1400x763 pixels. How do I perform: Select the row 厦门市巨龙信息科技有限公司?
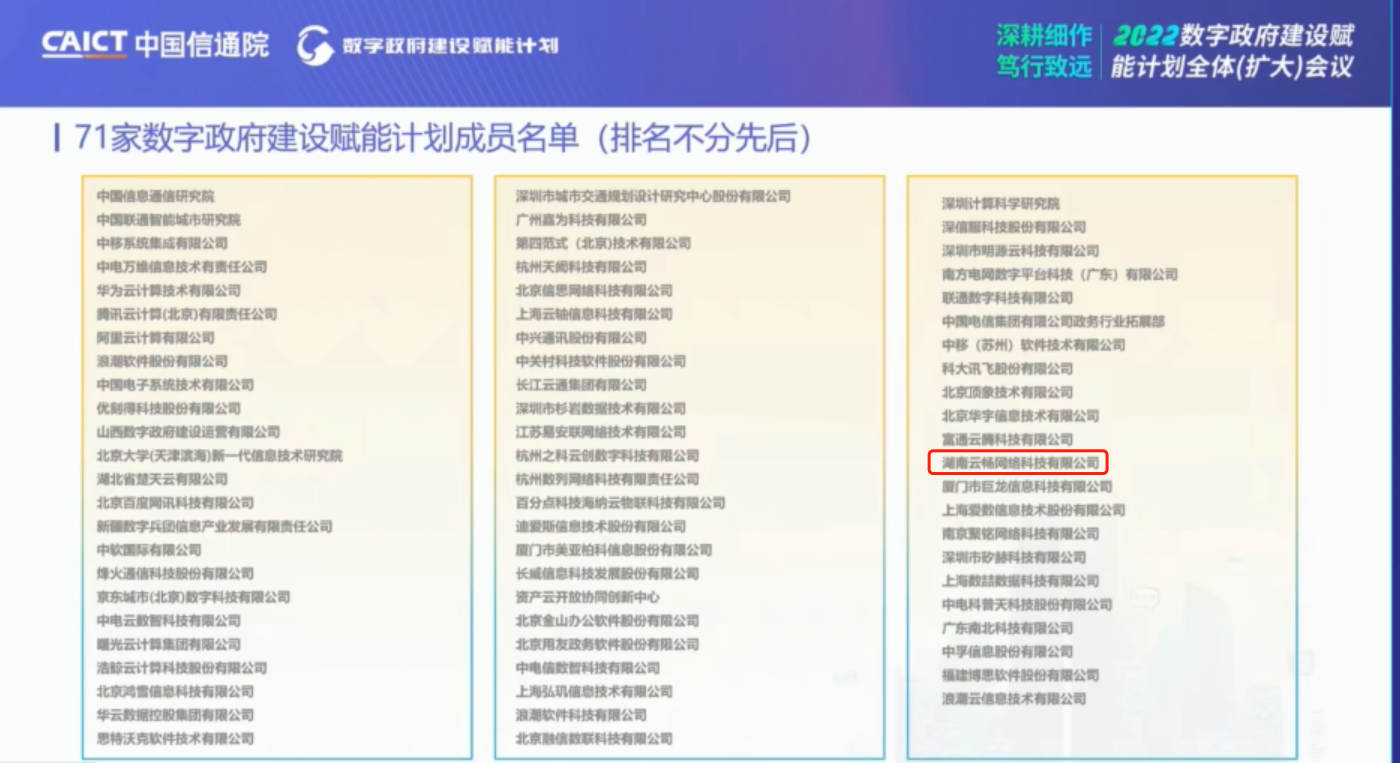(x=1026, y=487)
